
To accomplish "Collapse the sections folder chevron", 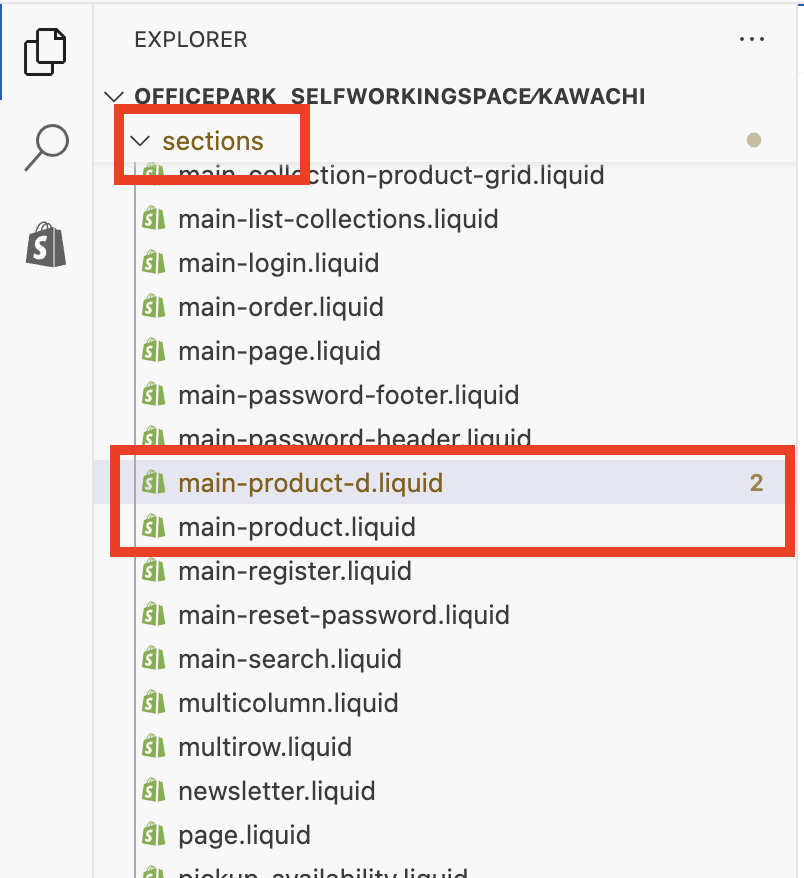I will (x=141, y=141).
